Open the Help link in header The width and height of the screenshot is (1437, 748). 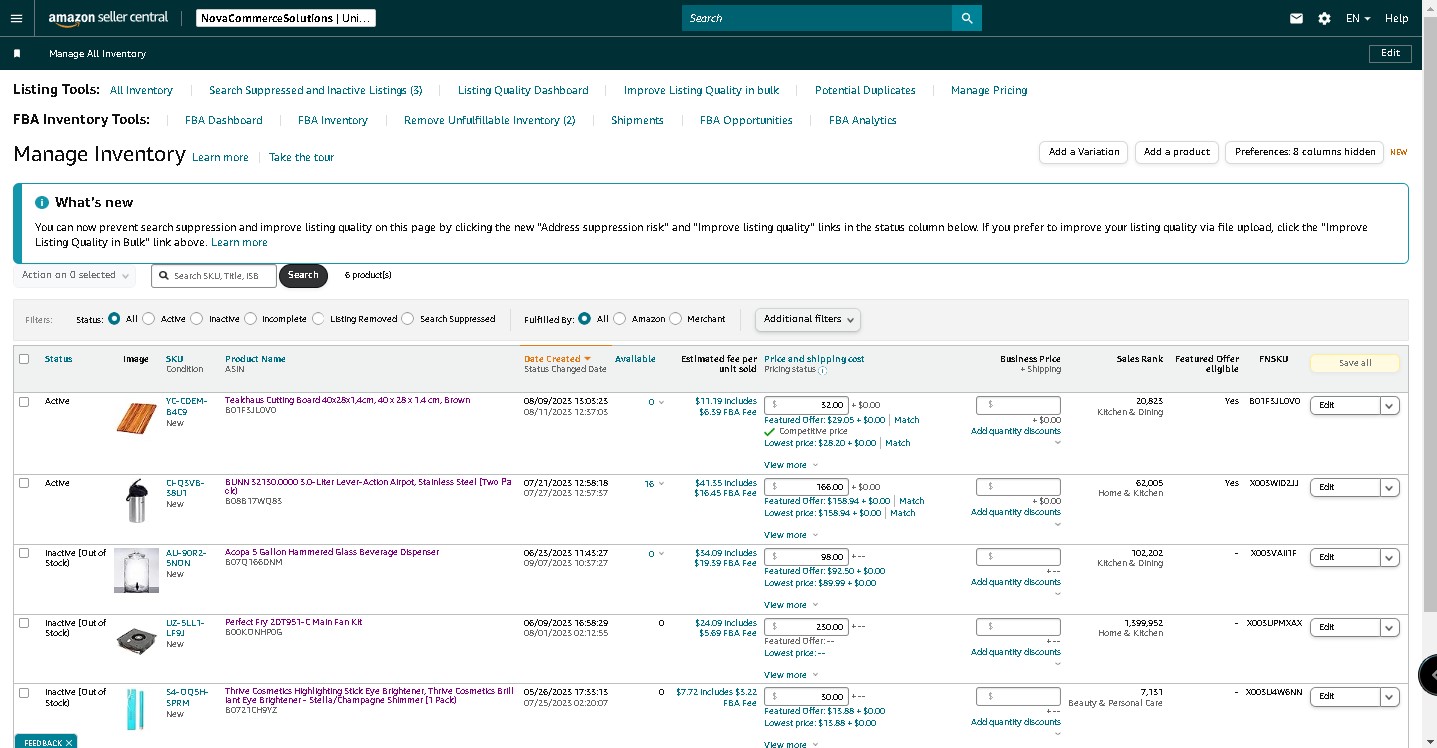tap(1397, 18)
